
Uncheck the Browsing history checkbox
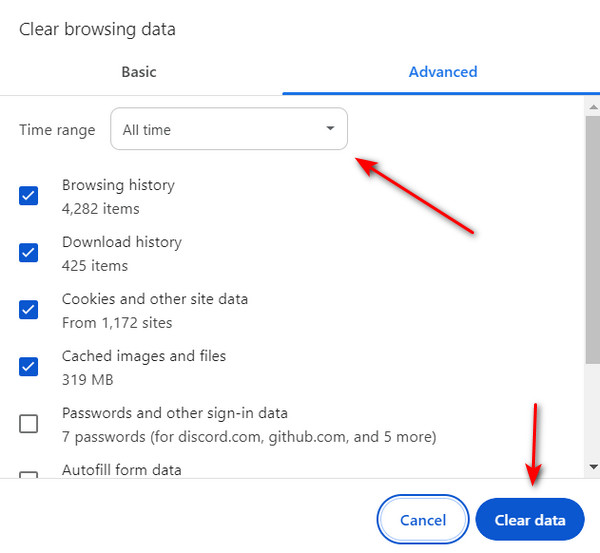29,196
